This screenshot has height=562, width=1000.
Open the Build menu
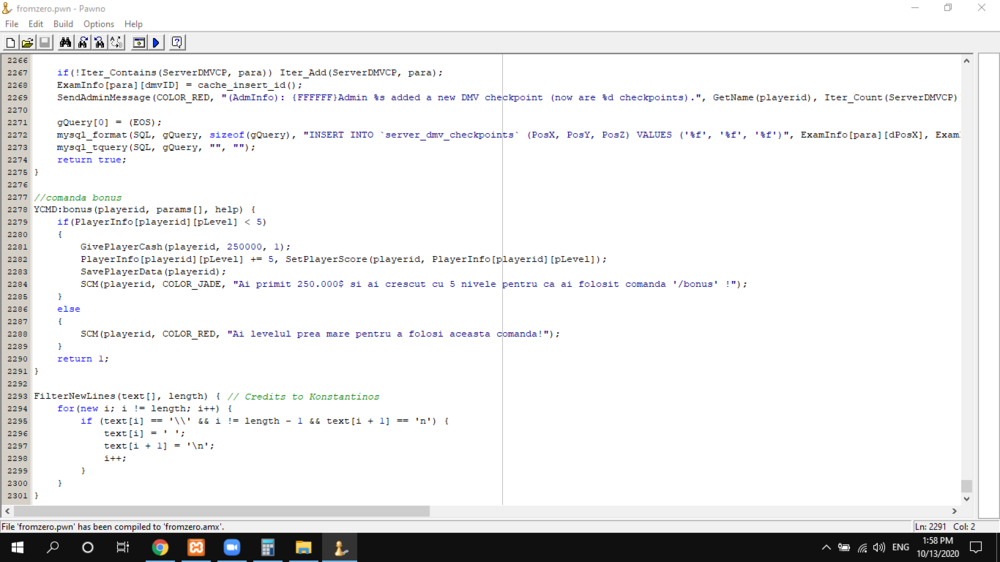(63, 24)
